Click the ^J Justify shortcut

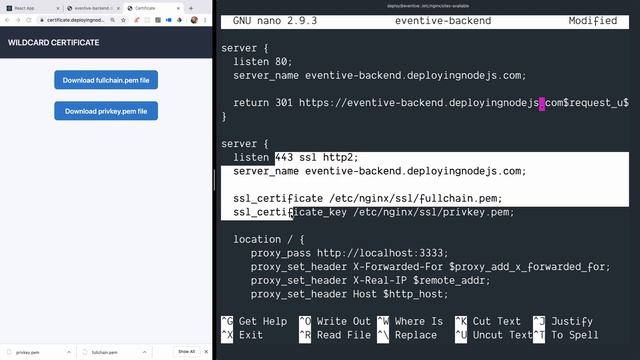pos(563,322)
